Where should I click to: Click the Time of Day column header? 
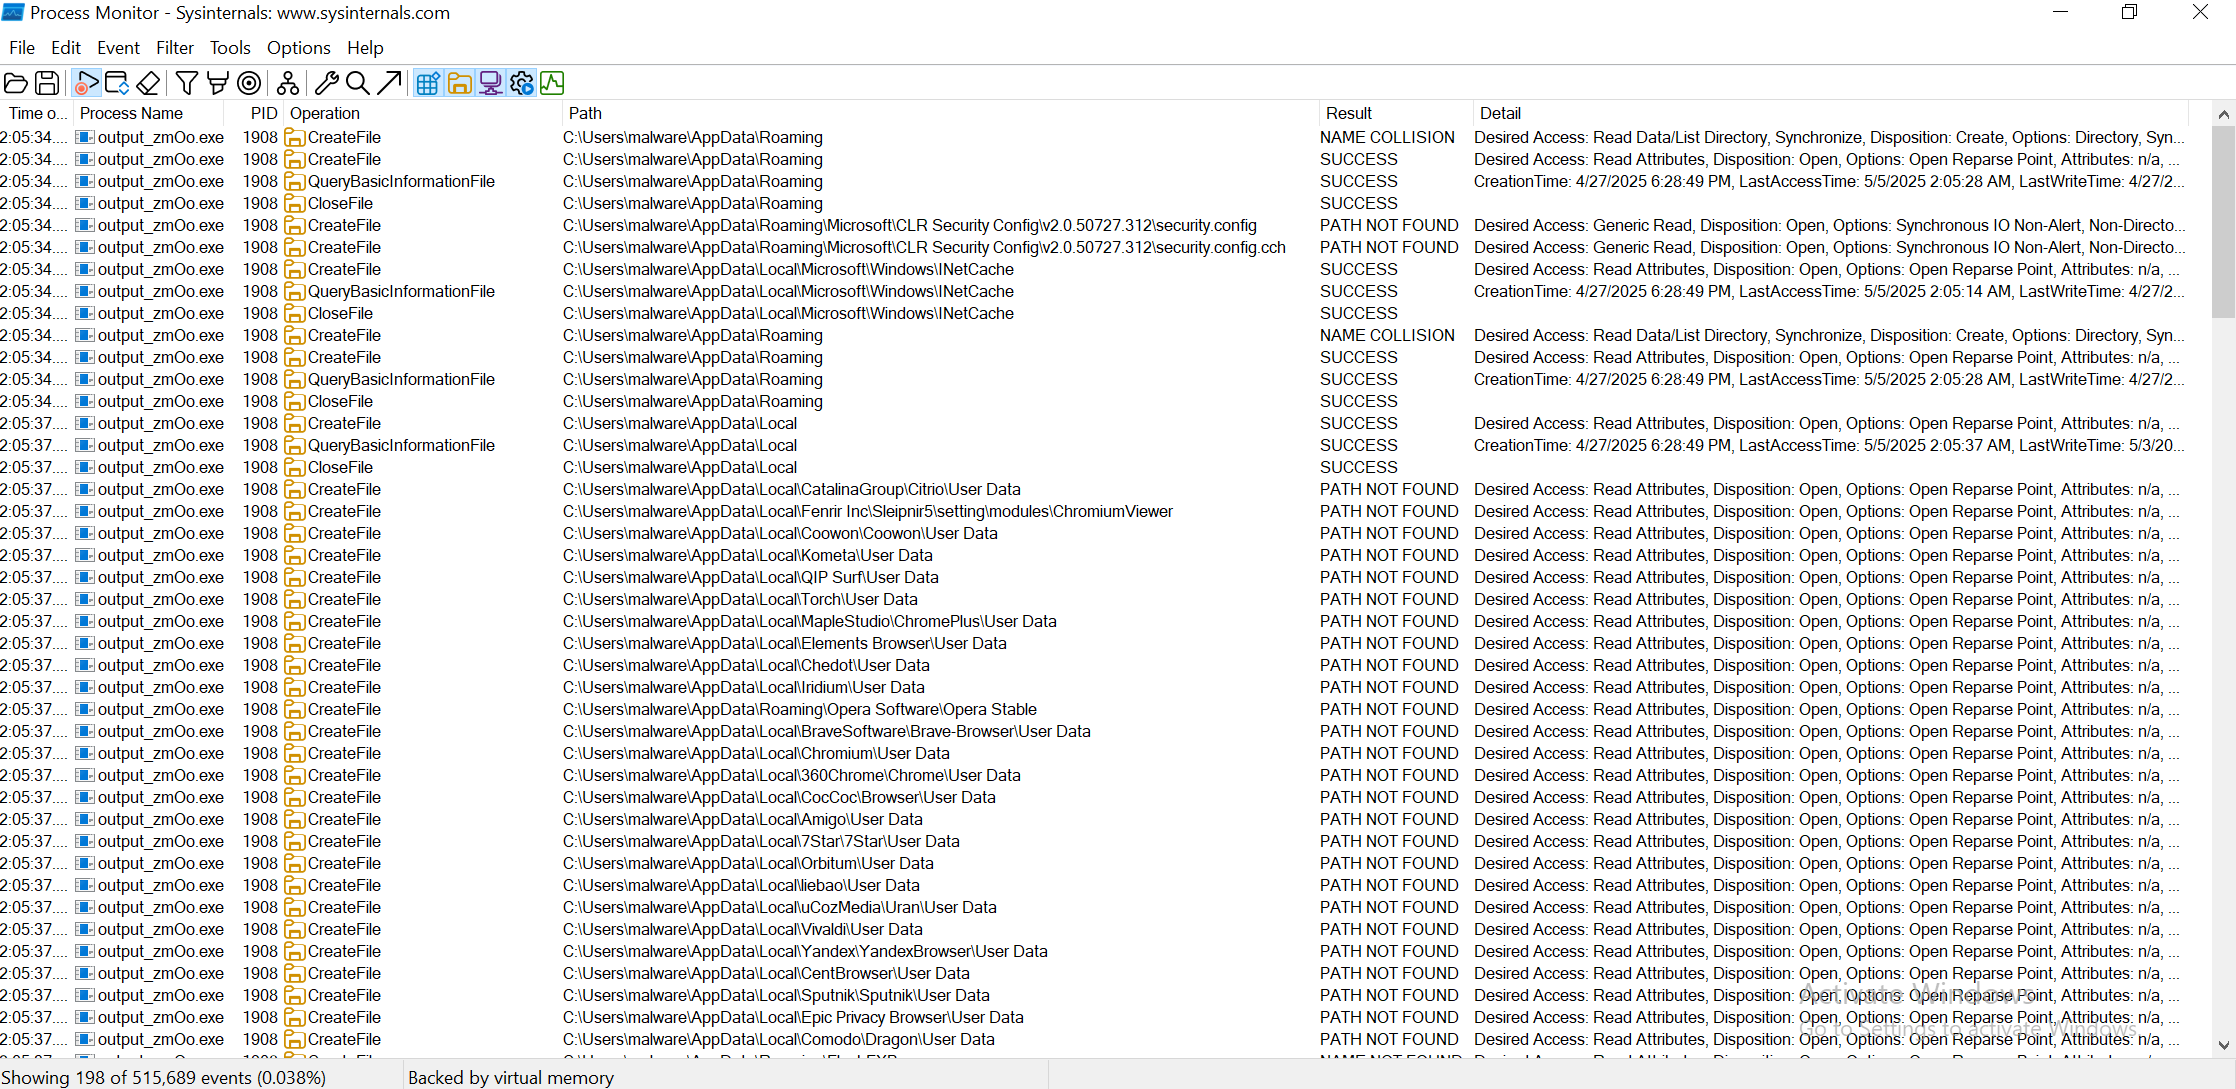pos(37,113)
